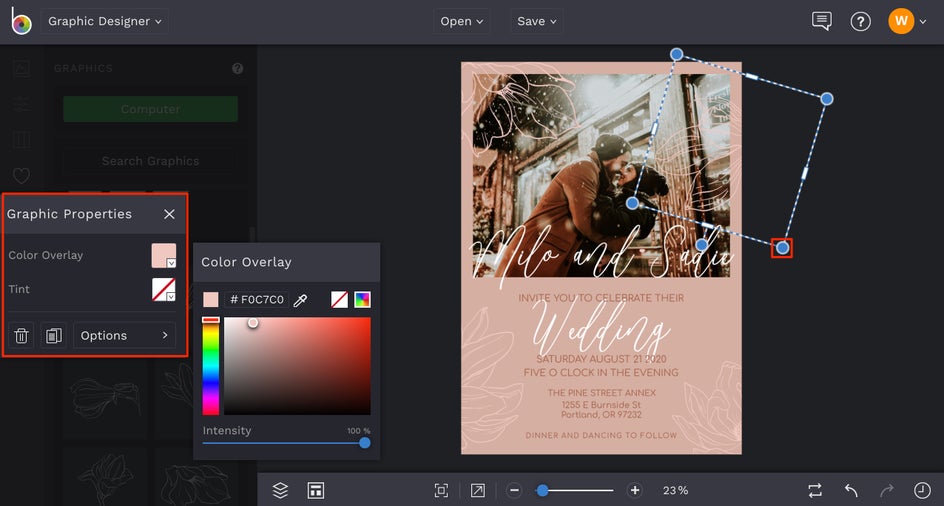Click the left corner handle on the photo
Viewport: 944px width, 506px height.
pos(632,204)
